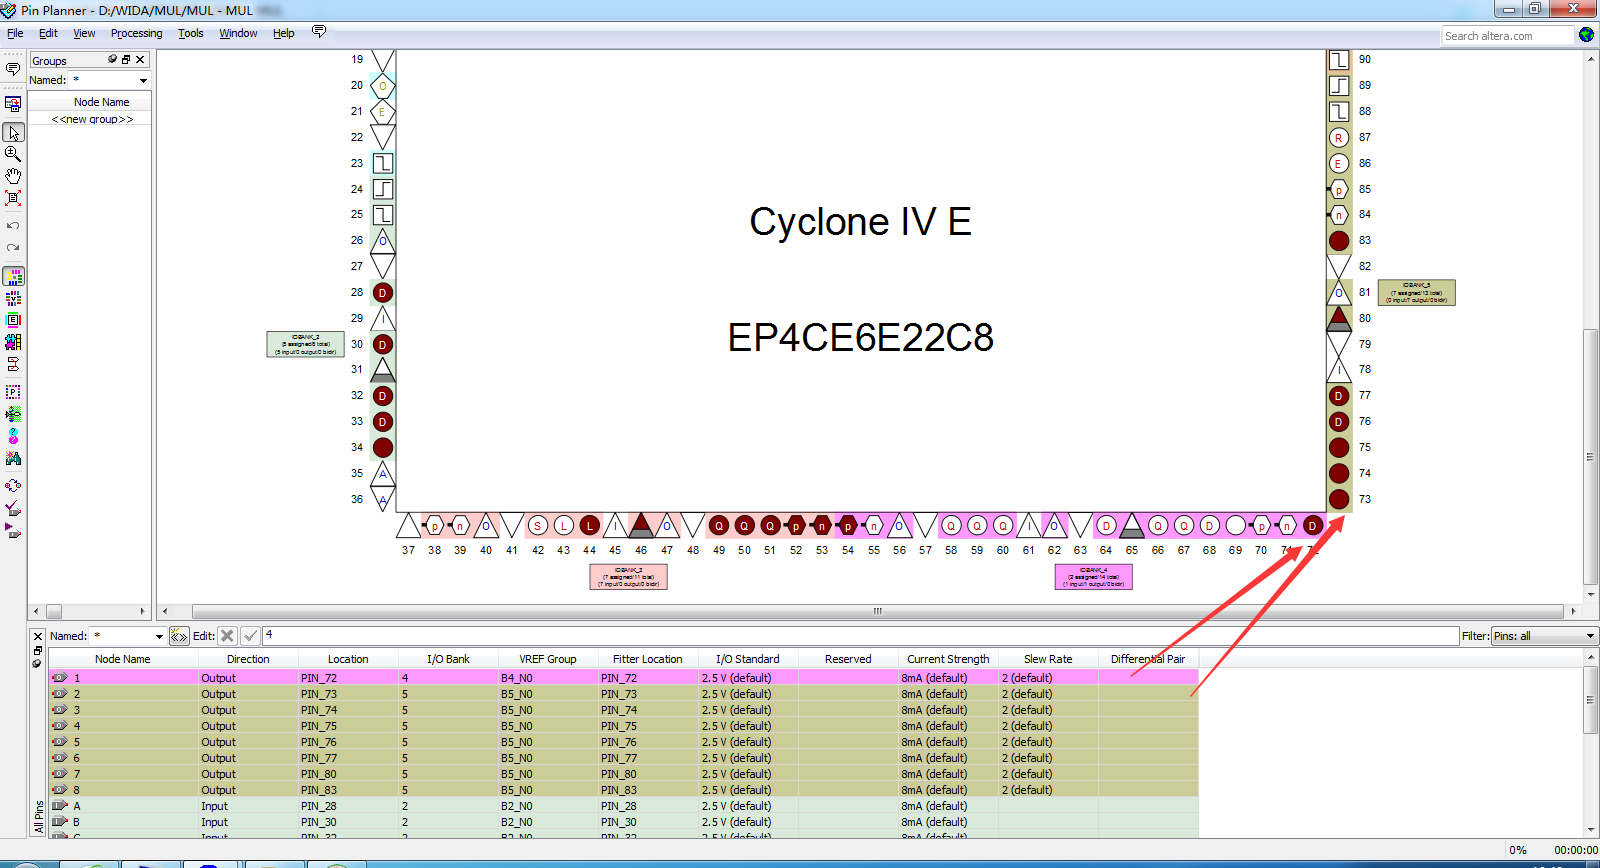Click the B4_N0 VREF group cell
Viewport: 1600px width, 868px height.
point(548,678)
